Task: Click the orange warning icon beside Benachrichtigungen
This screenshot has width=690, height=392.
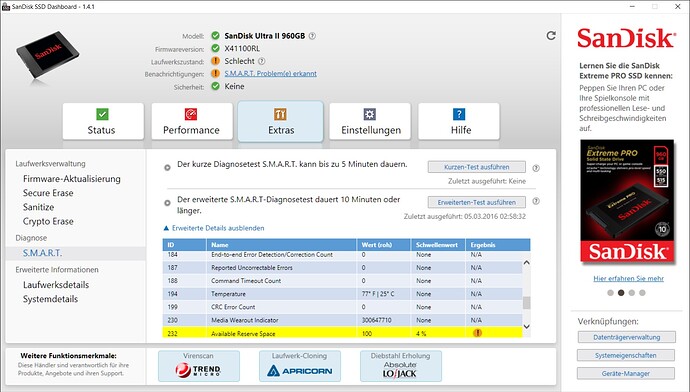Action: point(215,73)
